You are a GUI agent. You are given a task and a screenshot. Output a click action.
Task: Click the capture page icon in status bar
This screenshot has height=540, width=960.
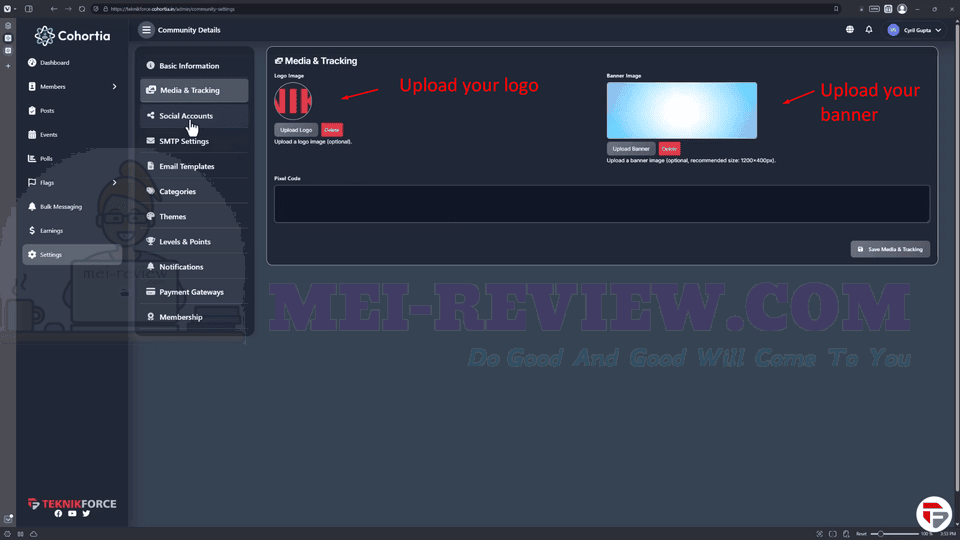coord(819,534)
